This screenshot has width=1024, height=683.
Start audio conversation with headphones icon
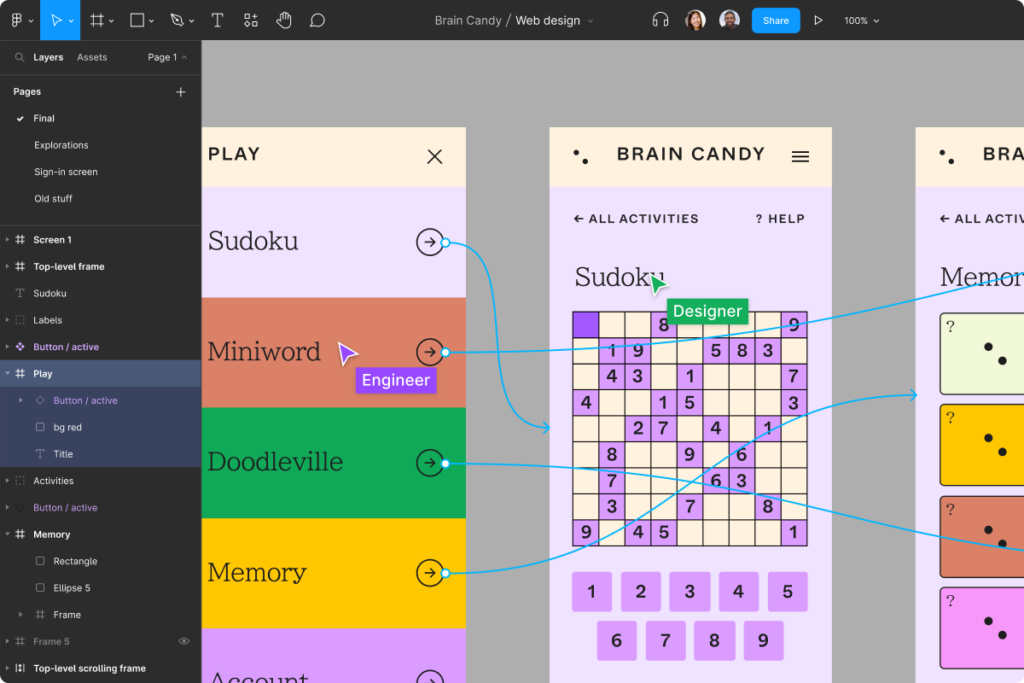pos(660,20)
